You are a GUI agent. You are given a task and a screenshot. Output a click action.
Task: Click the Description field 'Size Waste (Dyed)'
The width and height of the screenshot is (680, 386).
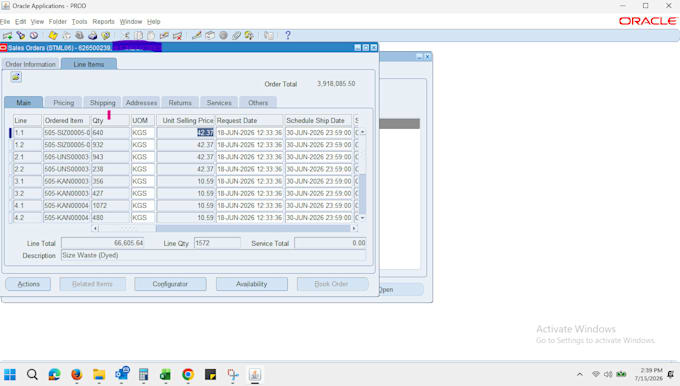213,255
